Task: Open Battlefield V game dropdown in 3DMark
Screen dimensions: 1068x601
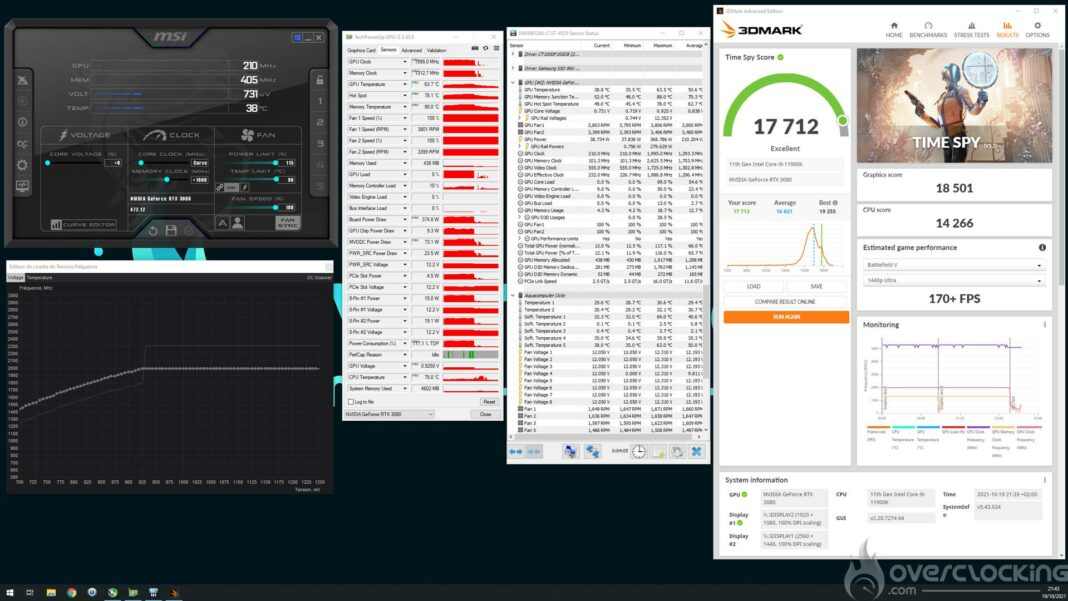Action: pyautogui.click(x=953, y=265)
